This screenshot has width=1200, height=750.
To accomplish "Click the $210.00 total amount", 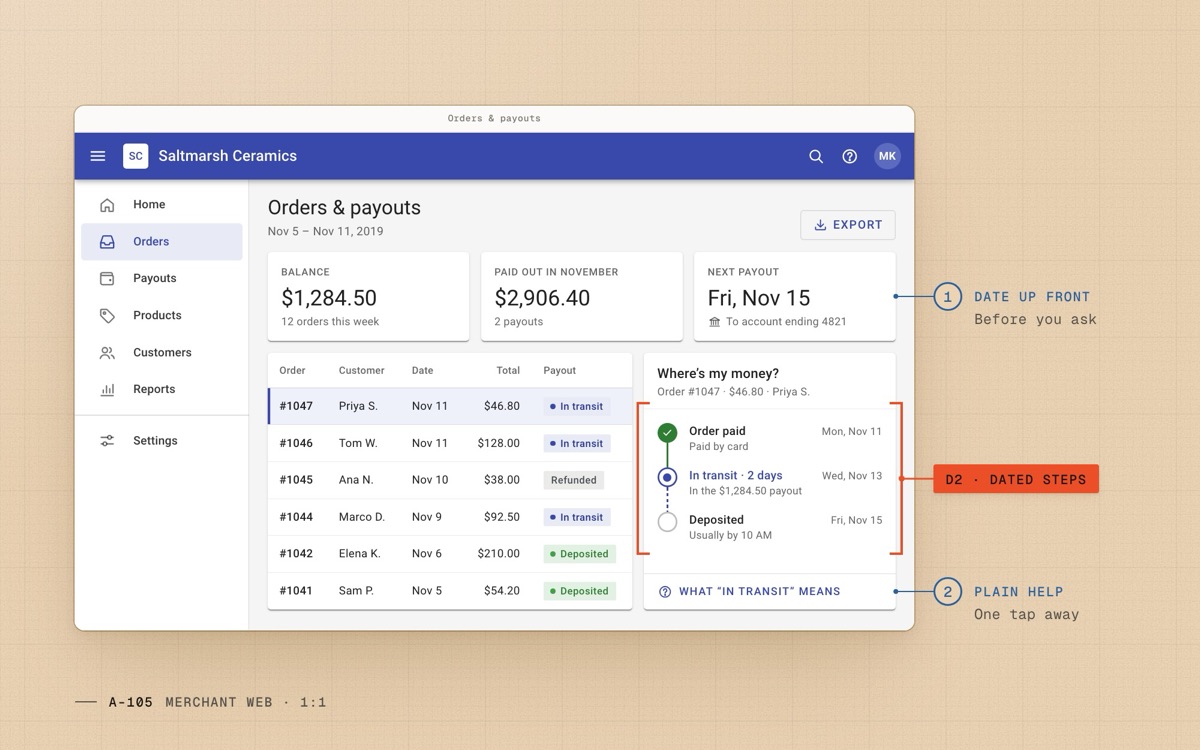I will 499,554.
